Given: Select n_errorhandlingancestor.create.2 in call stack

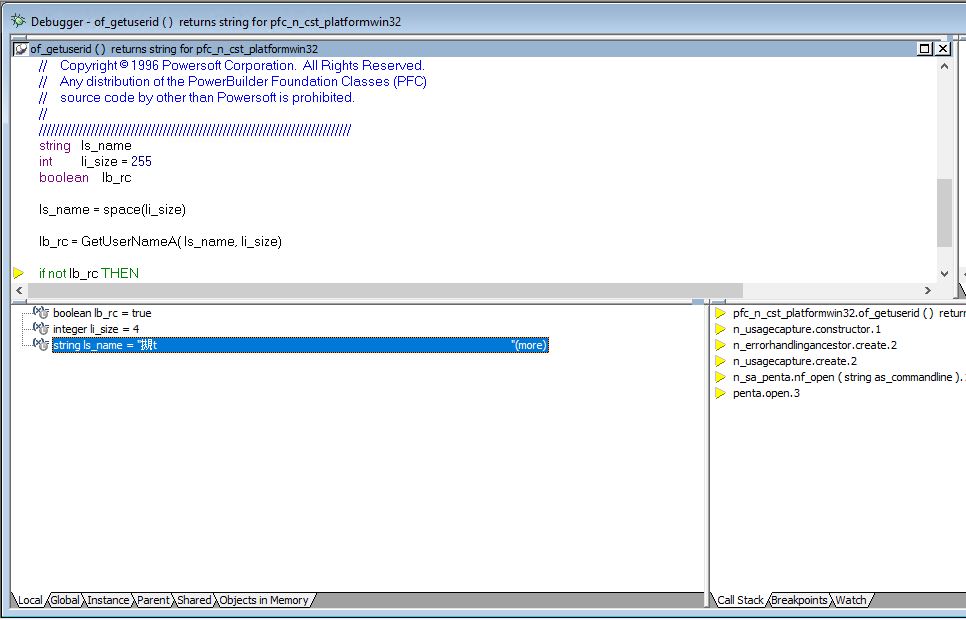Looking at the screenshot, I should pos(814,345).
